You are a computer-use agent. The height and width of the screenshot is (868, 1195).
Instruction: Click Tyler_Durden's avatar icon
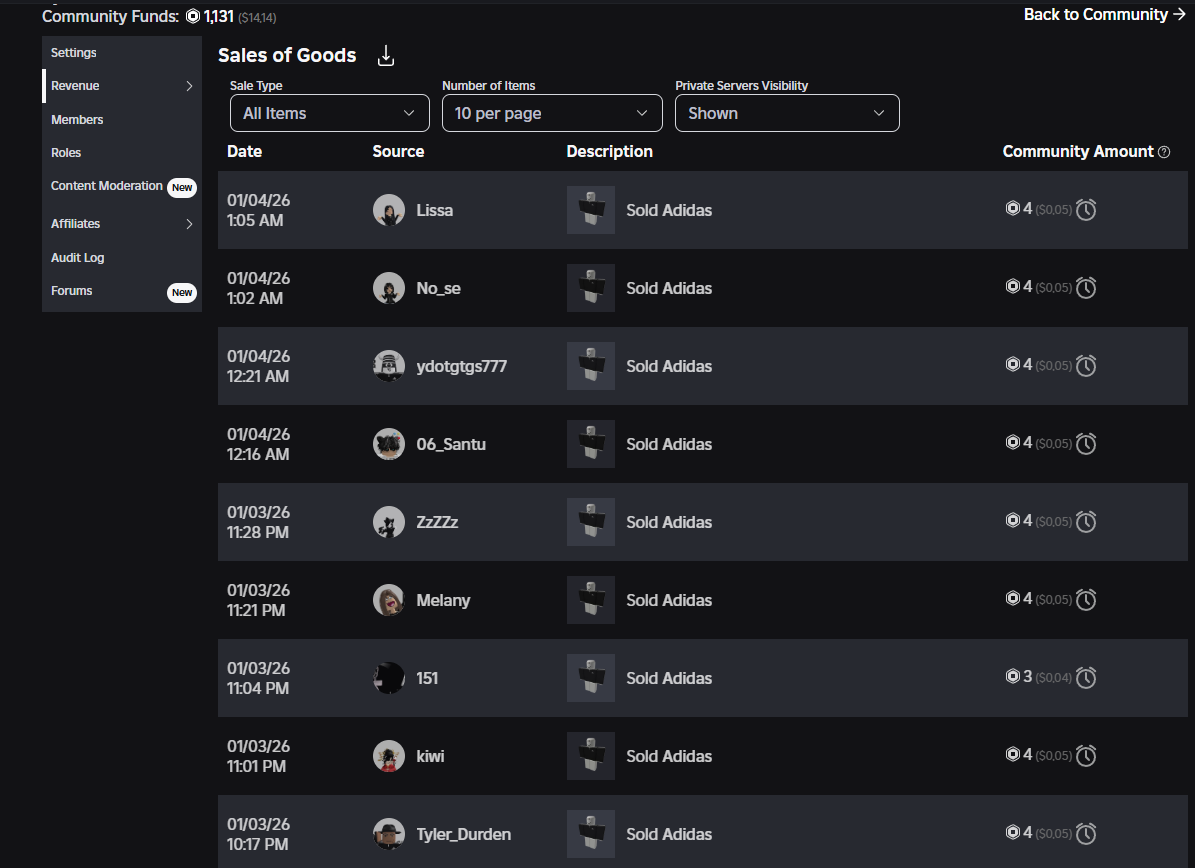pyautogui.click(x=389, y=834)
